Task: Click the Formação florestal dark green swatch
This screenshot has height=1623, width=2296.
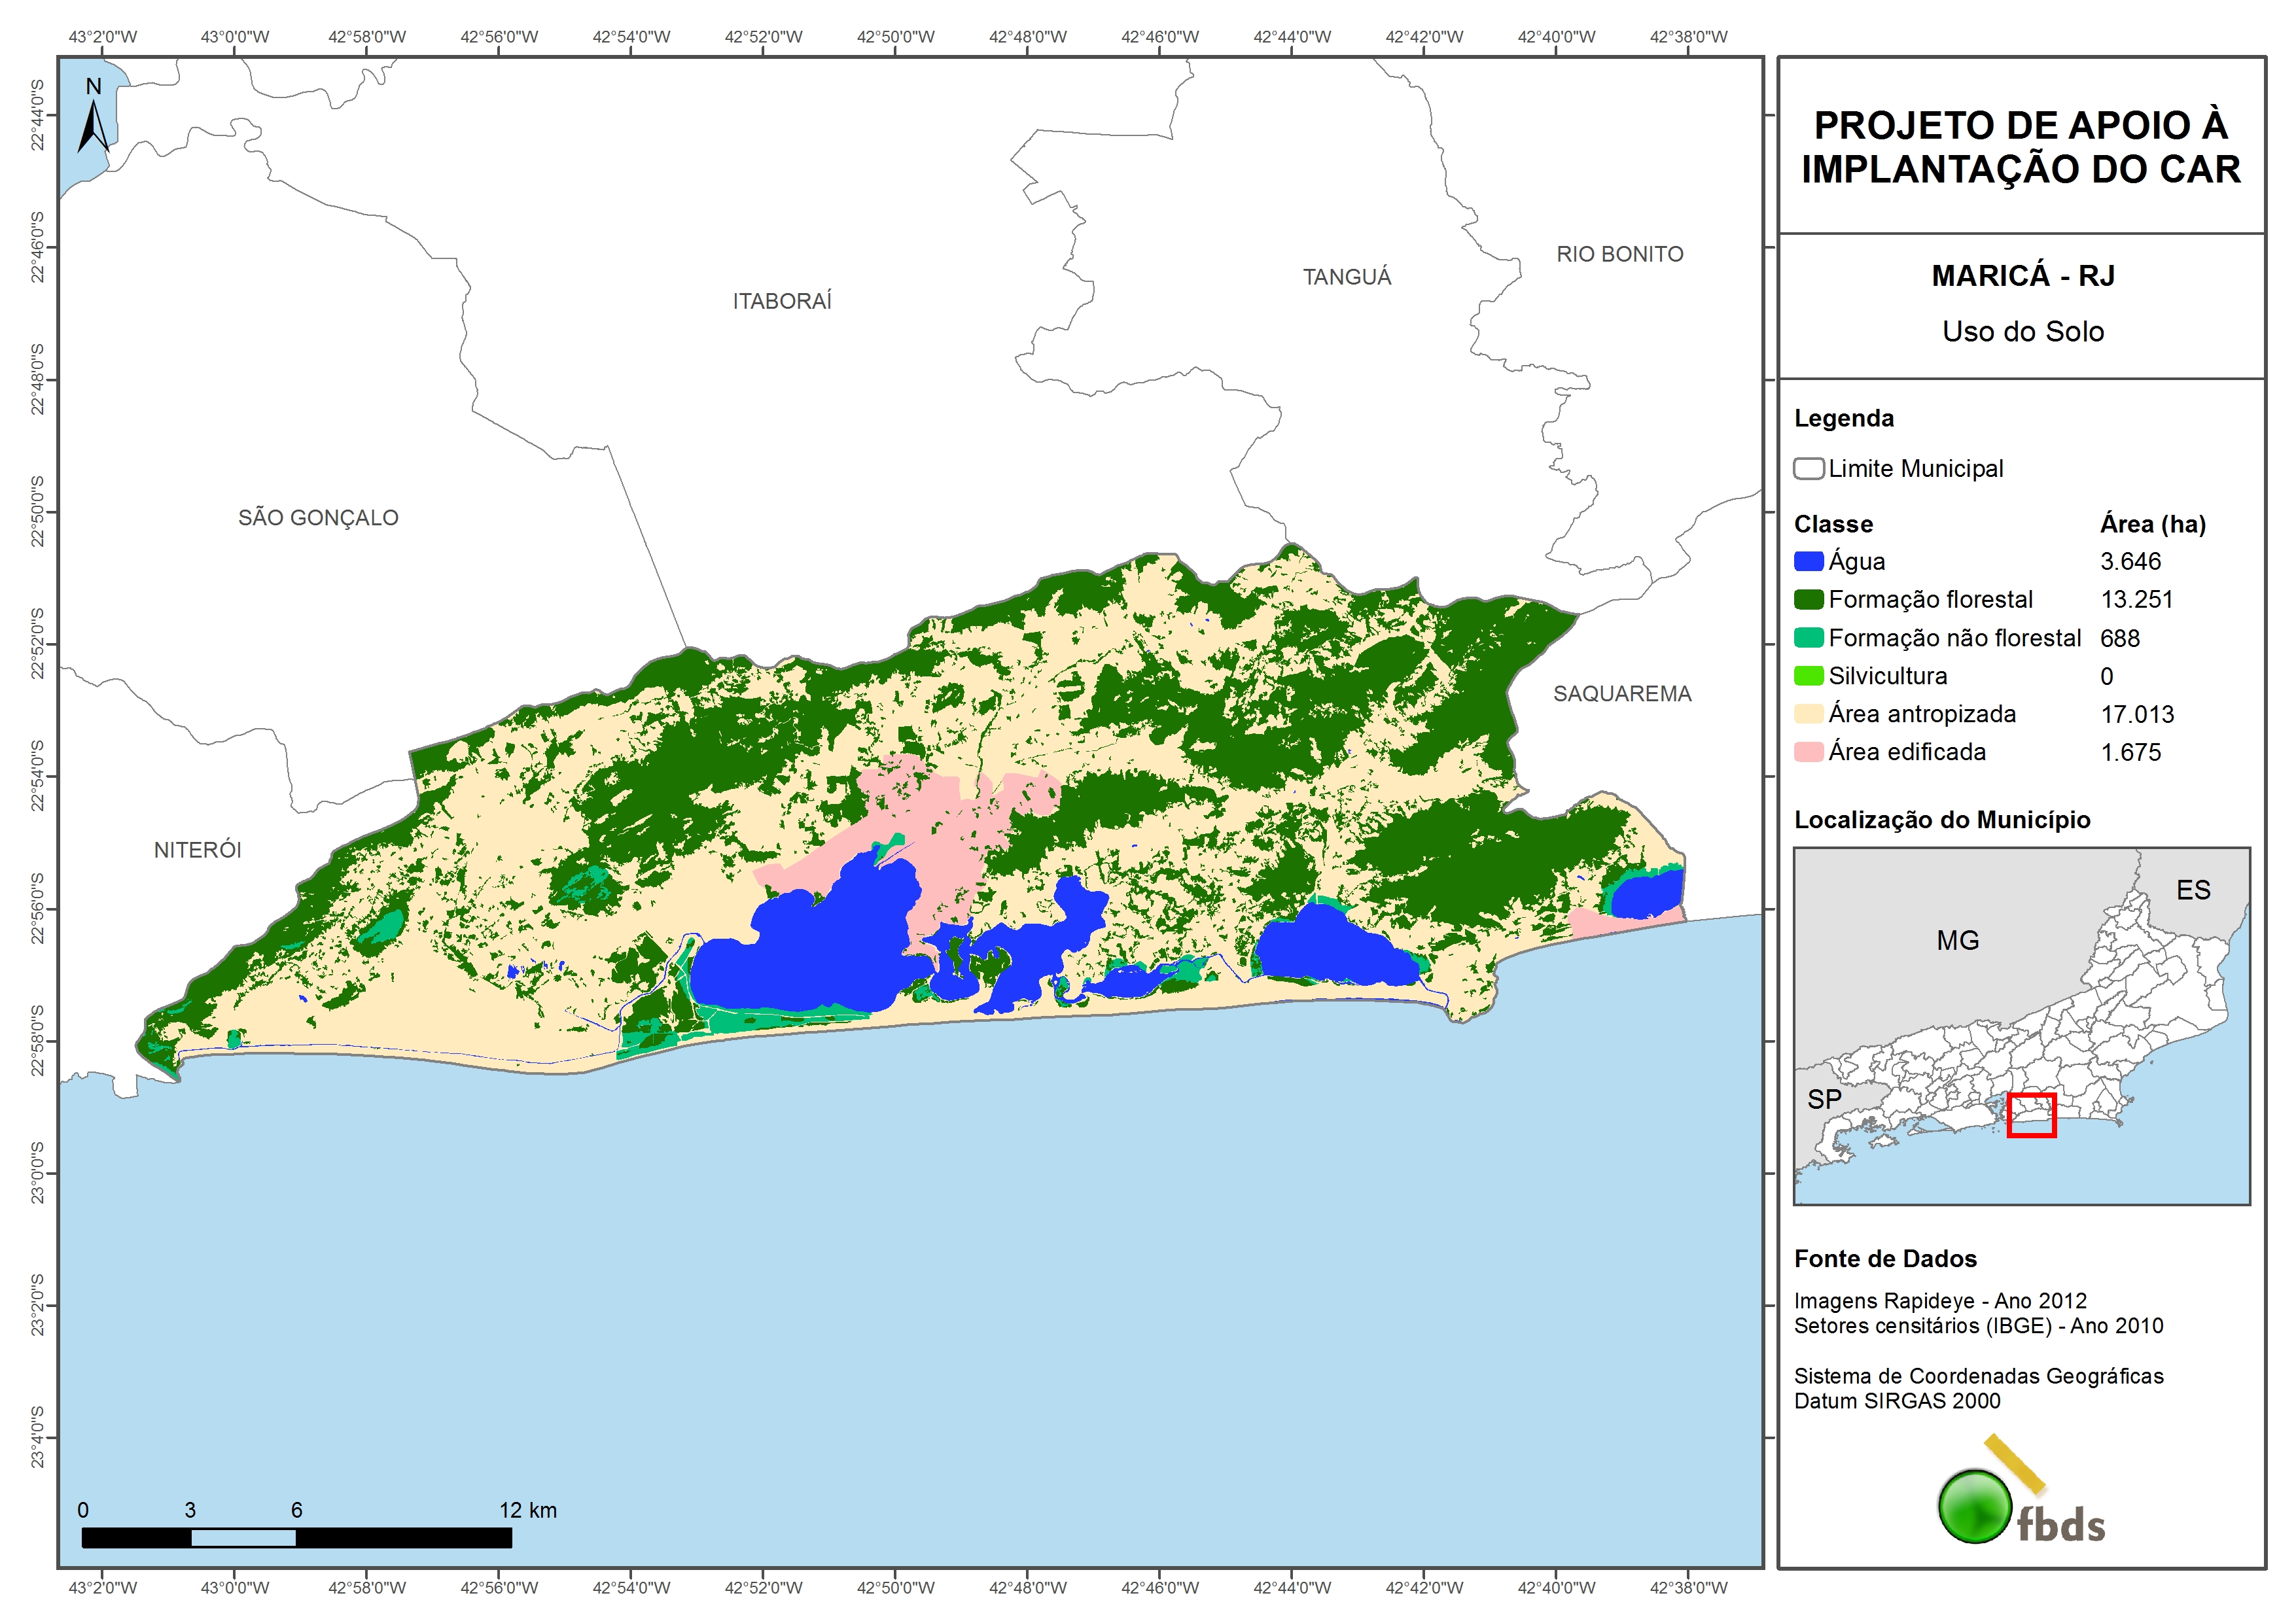Action: (x=1808, y=600)
